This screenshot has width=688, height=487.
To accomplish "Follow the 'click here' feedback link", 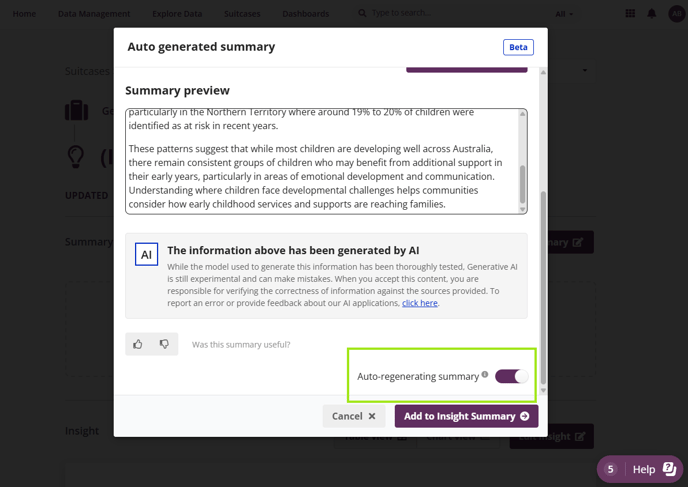I will (x=420, y=303).
